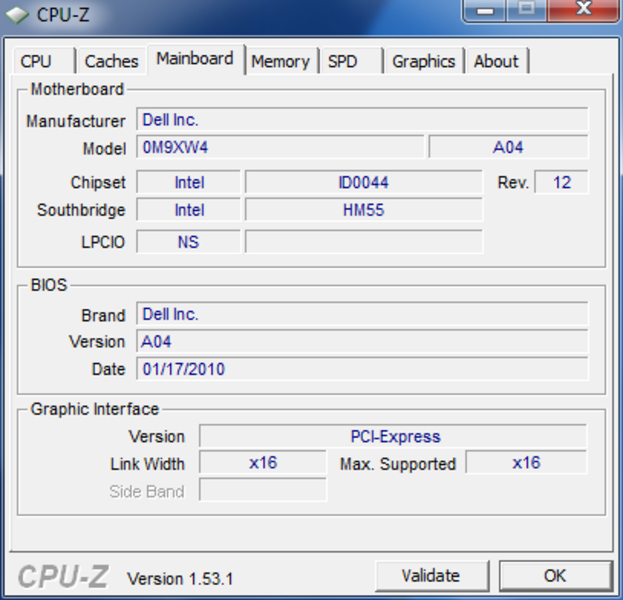This screenshot has width=623, height=600.
Task: Click the Validate button
Action: click(x=431, y=575)
